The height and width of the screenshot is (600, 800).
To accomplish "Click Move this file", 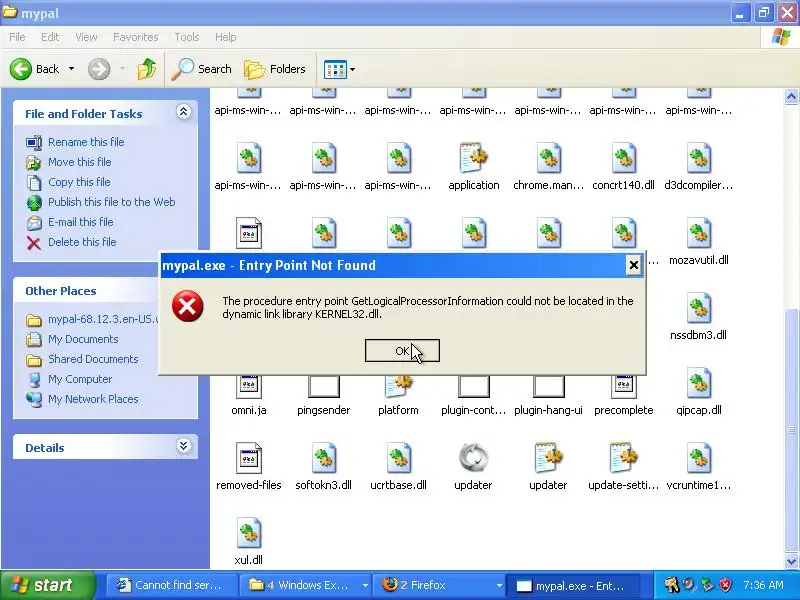I will point(80,162).
